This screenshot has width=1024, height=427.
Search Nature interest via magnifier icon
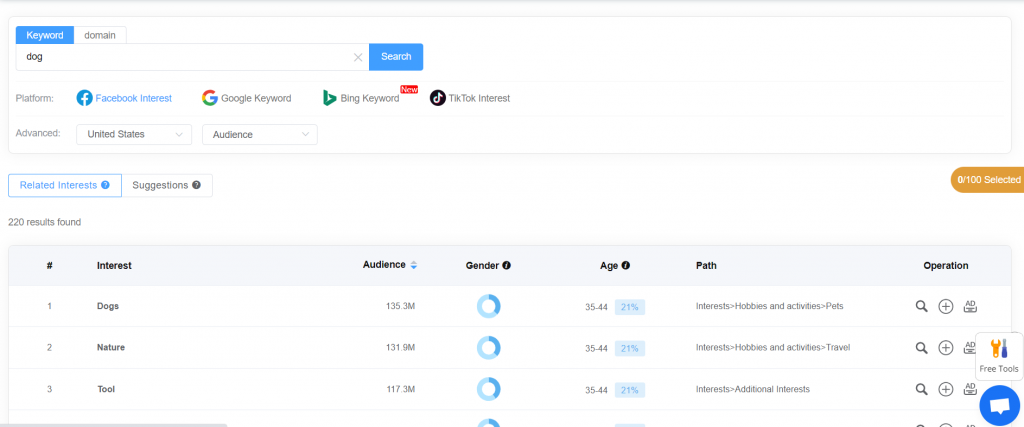click(x=921, y=348)
